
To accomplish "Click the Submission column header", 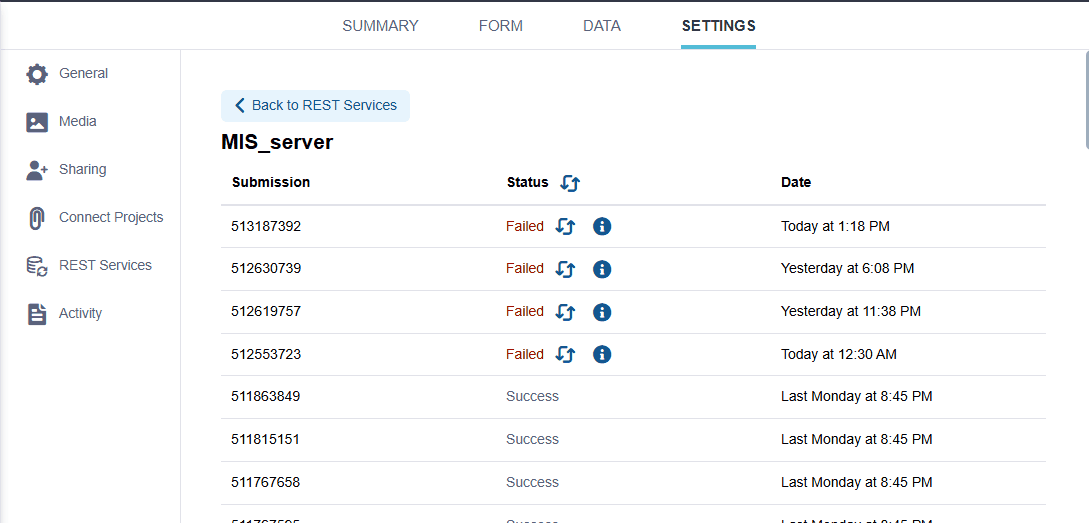I will tap(271, 183).
